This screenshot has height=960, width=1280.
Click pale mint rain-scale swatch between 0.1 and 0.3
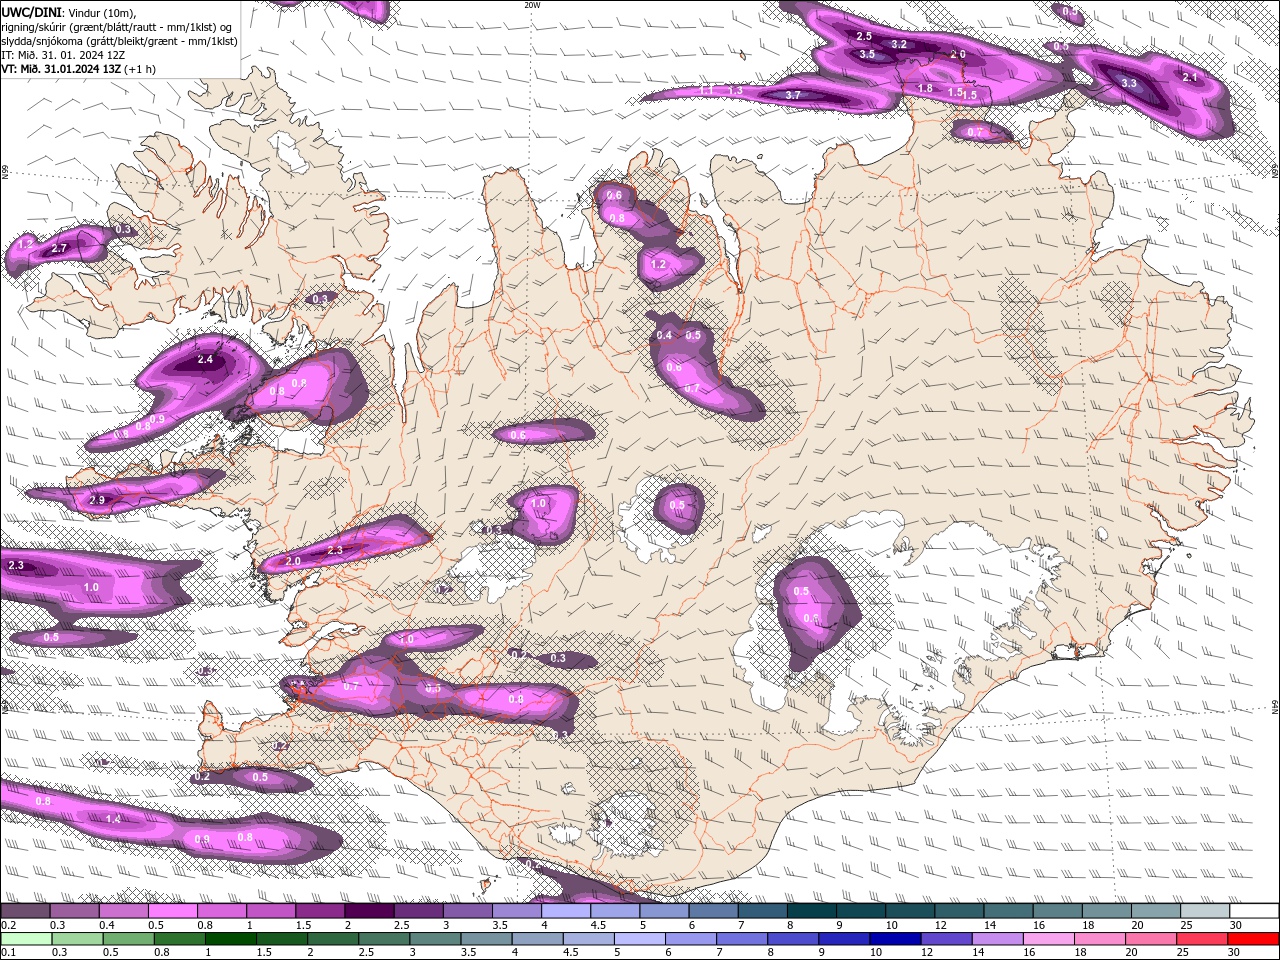[x=26, y=939]
